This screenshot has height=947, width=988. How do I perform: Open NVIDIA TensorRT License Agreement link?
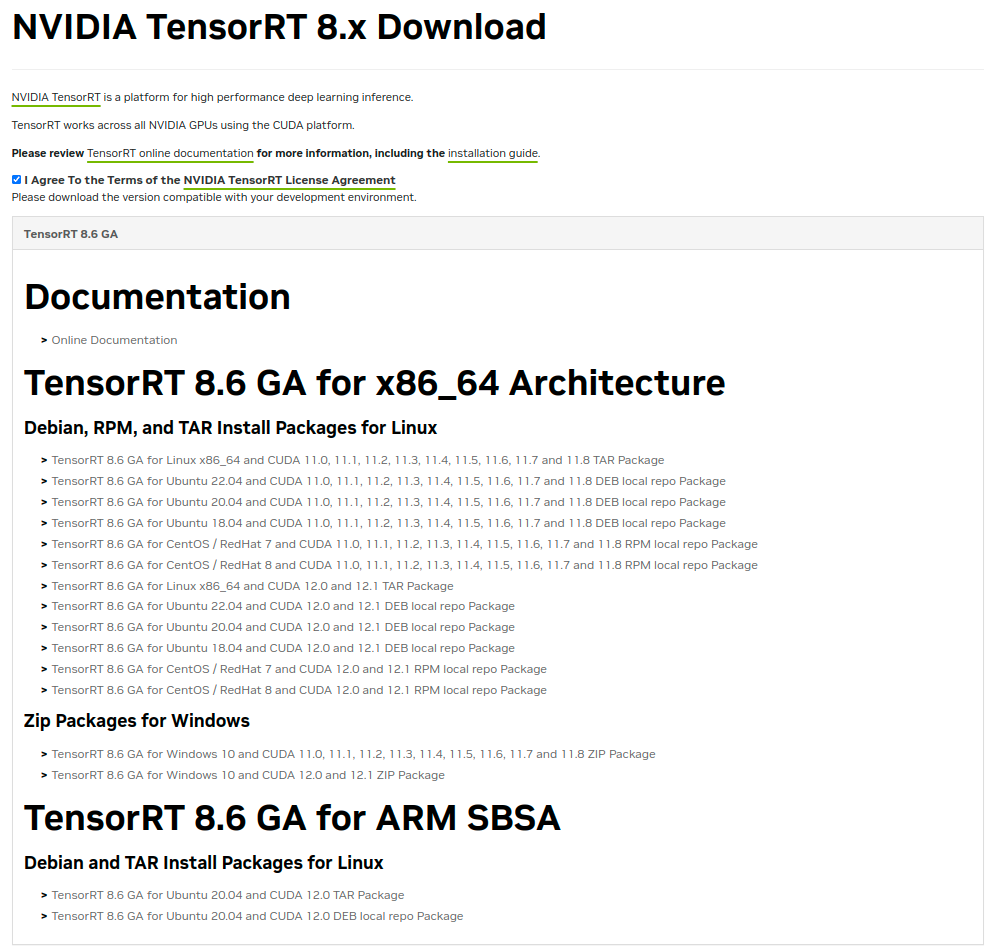289,180
